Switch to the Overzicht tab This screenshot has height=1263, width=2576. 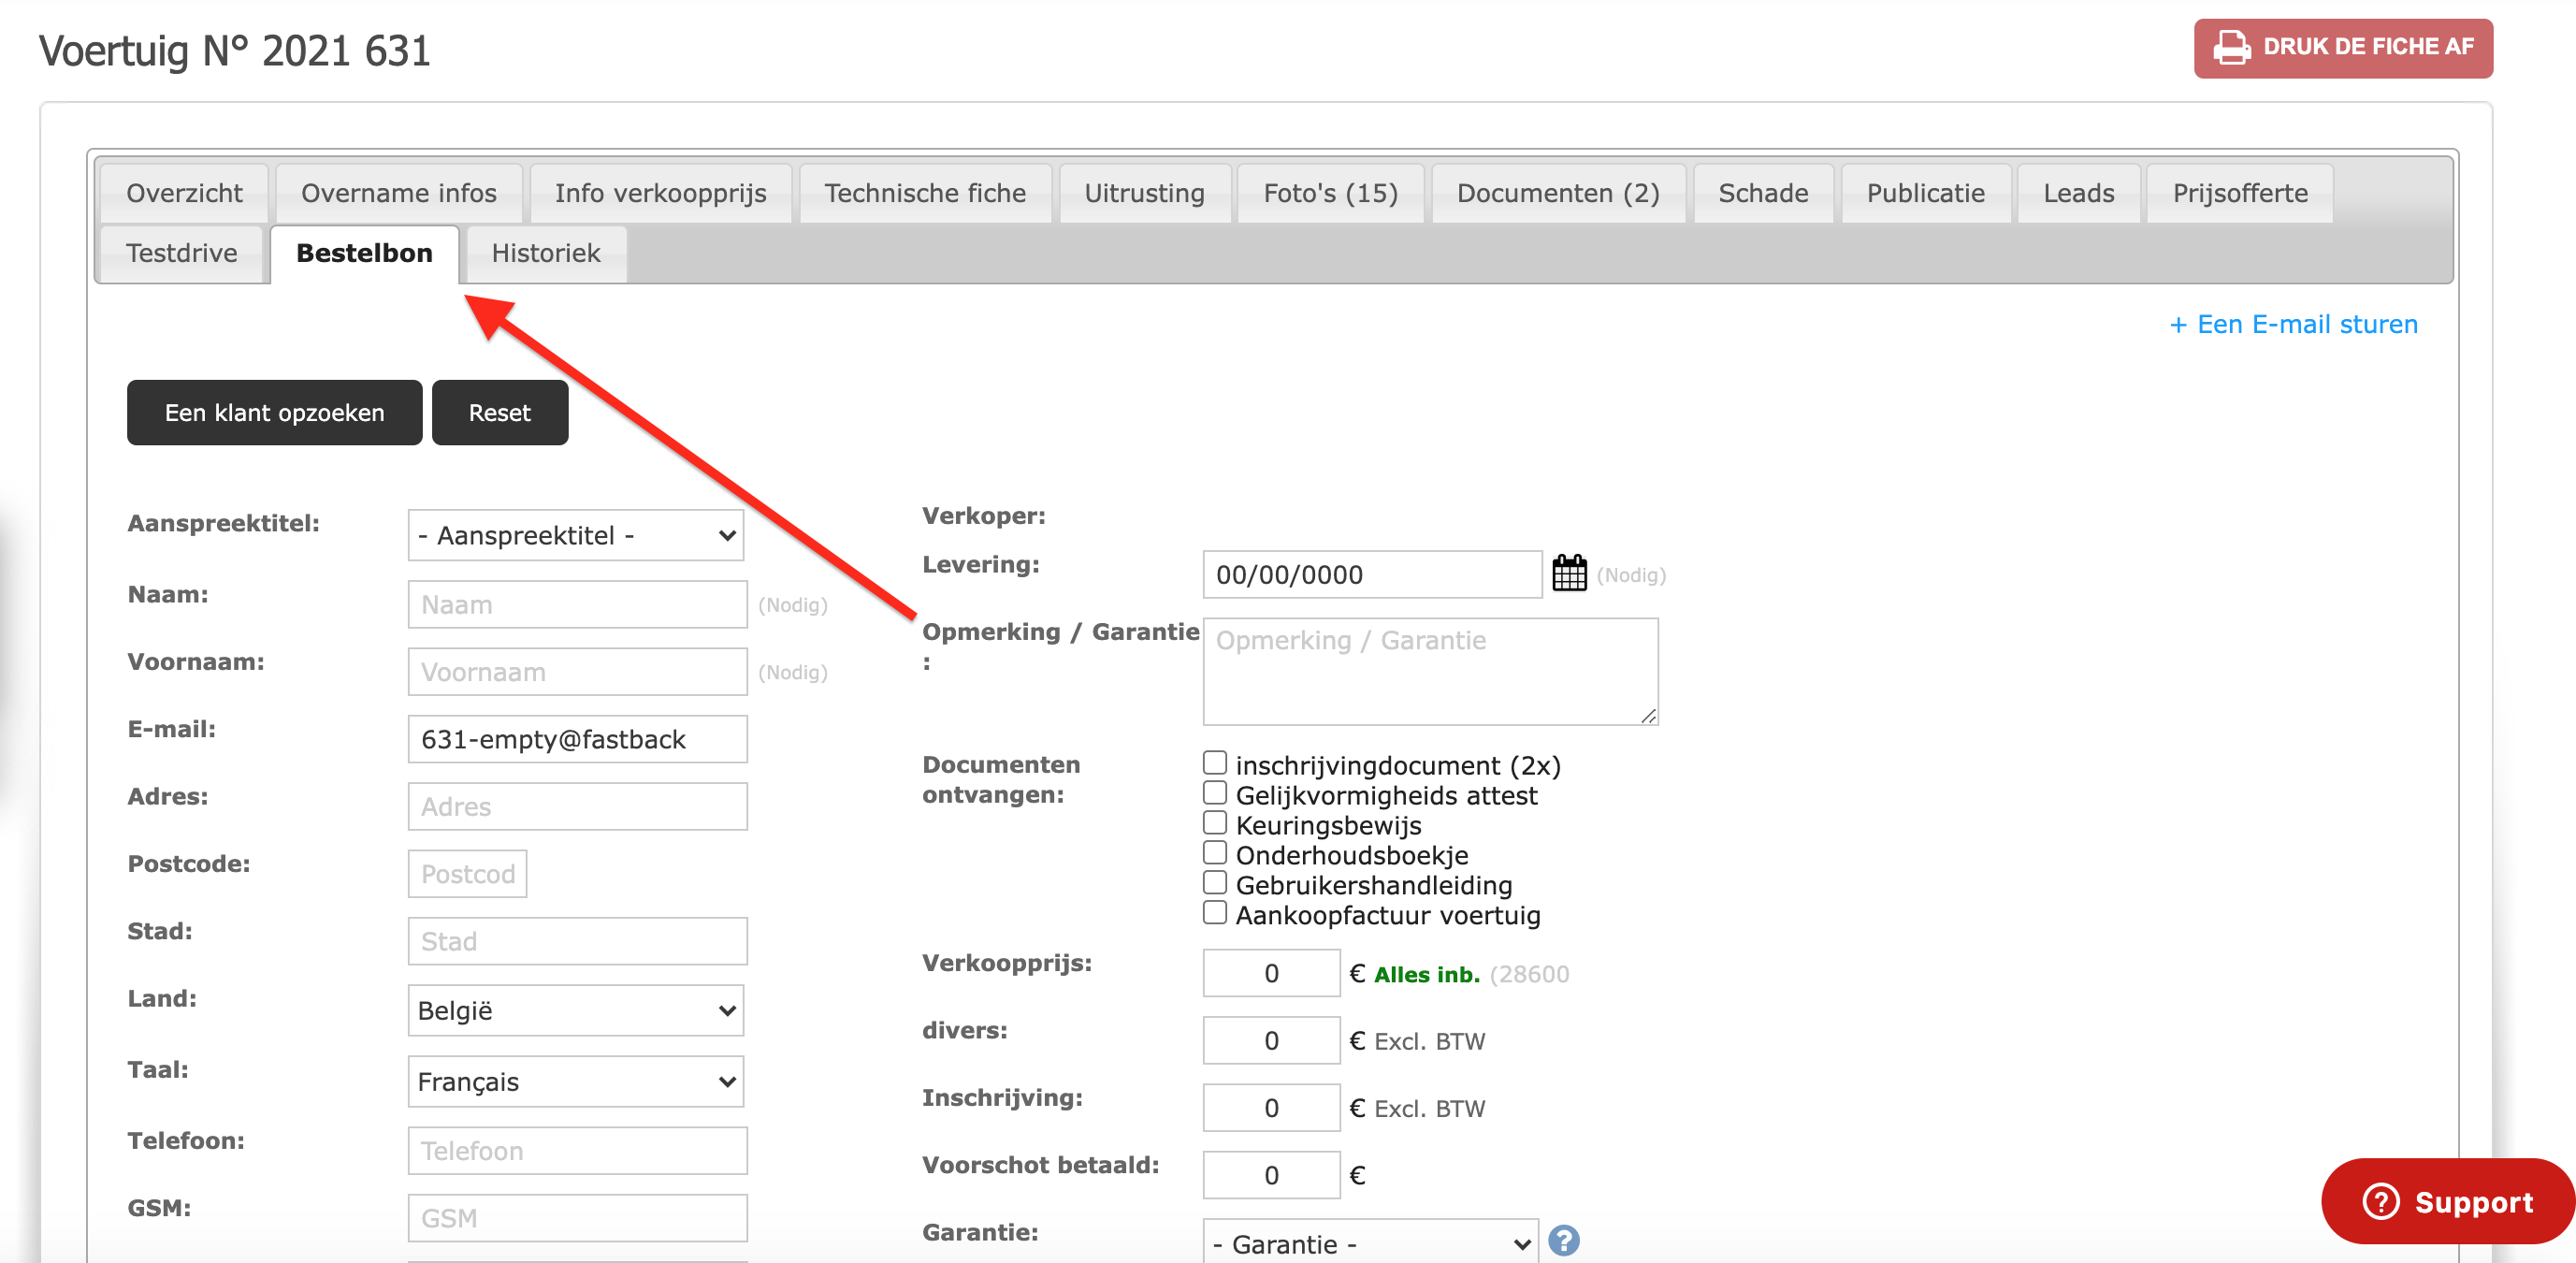pos(184,193)
